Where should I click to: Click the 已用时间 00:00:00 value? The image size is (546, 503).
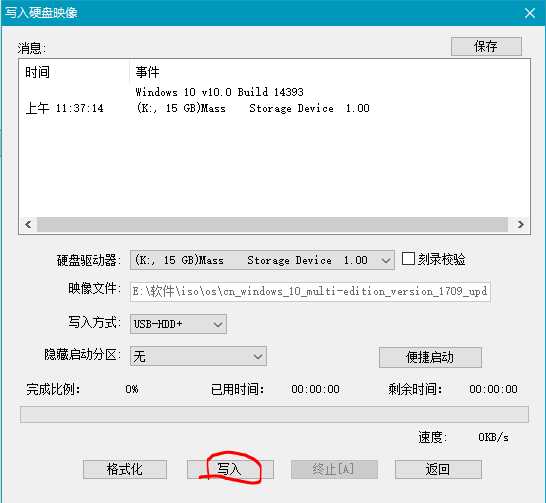[x=315, y=389]
